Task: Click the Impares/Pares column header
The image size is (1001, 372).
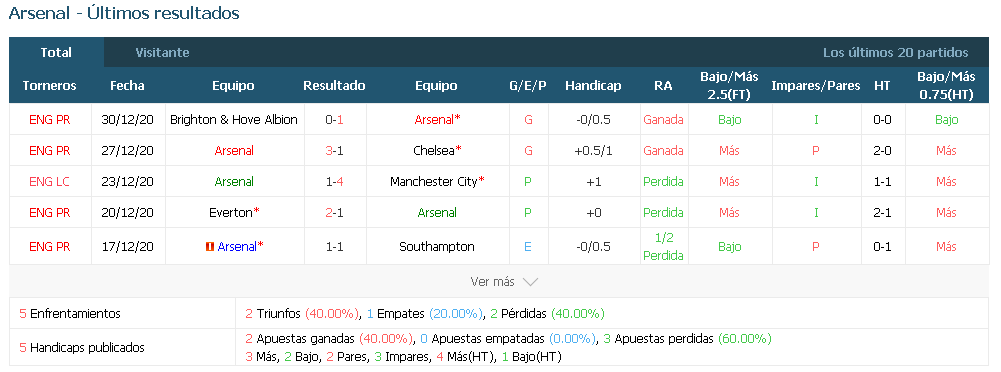Action: 816,86
